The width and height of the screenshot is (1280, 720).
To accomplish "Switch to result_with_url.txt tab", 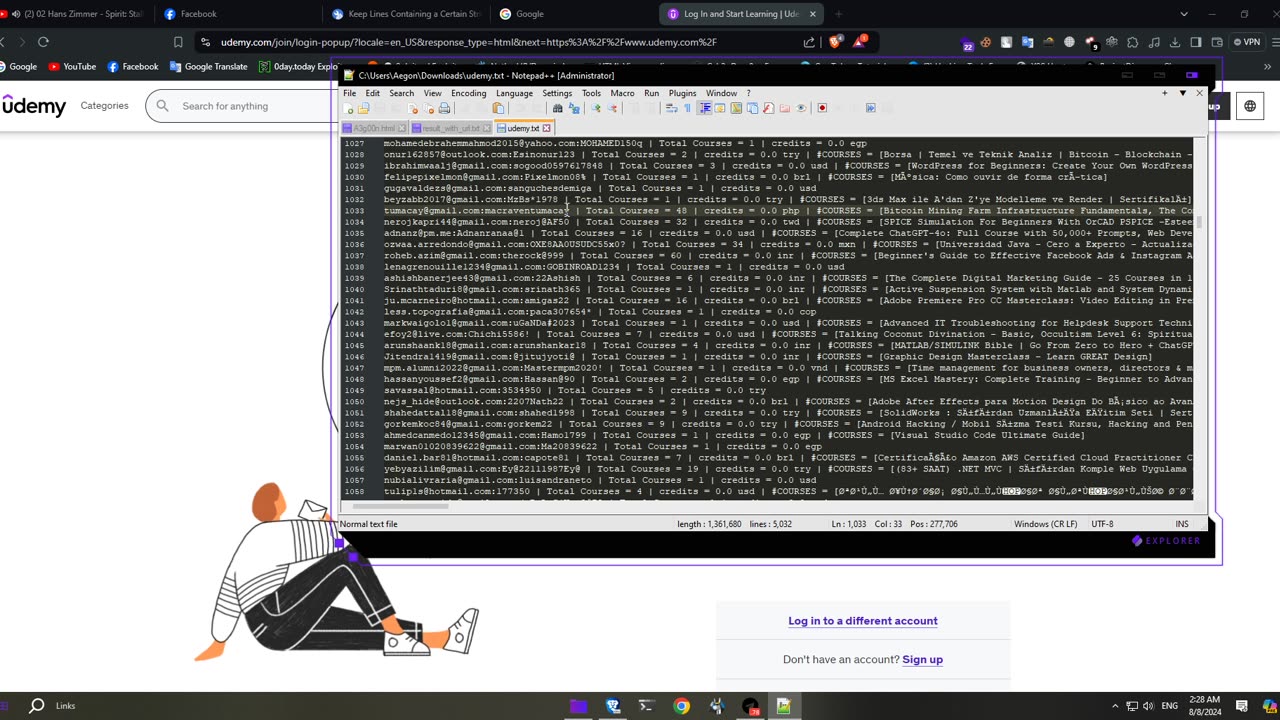I will 450,128.
